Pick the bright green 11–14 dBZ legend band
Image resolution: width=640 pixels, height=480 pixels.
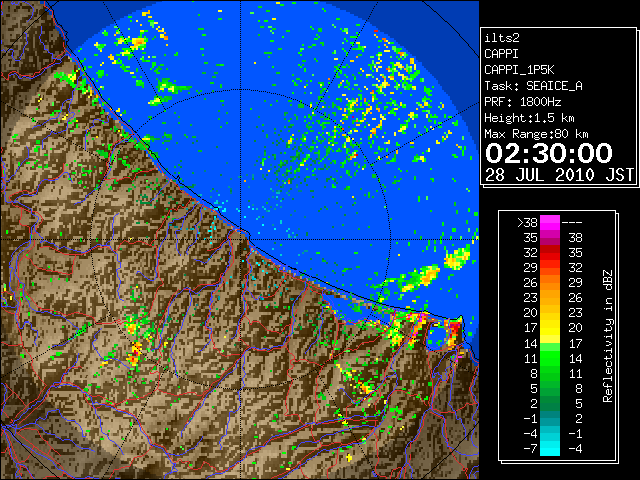tap(550, 358)
